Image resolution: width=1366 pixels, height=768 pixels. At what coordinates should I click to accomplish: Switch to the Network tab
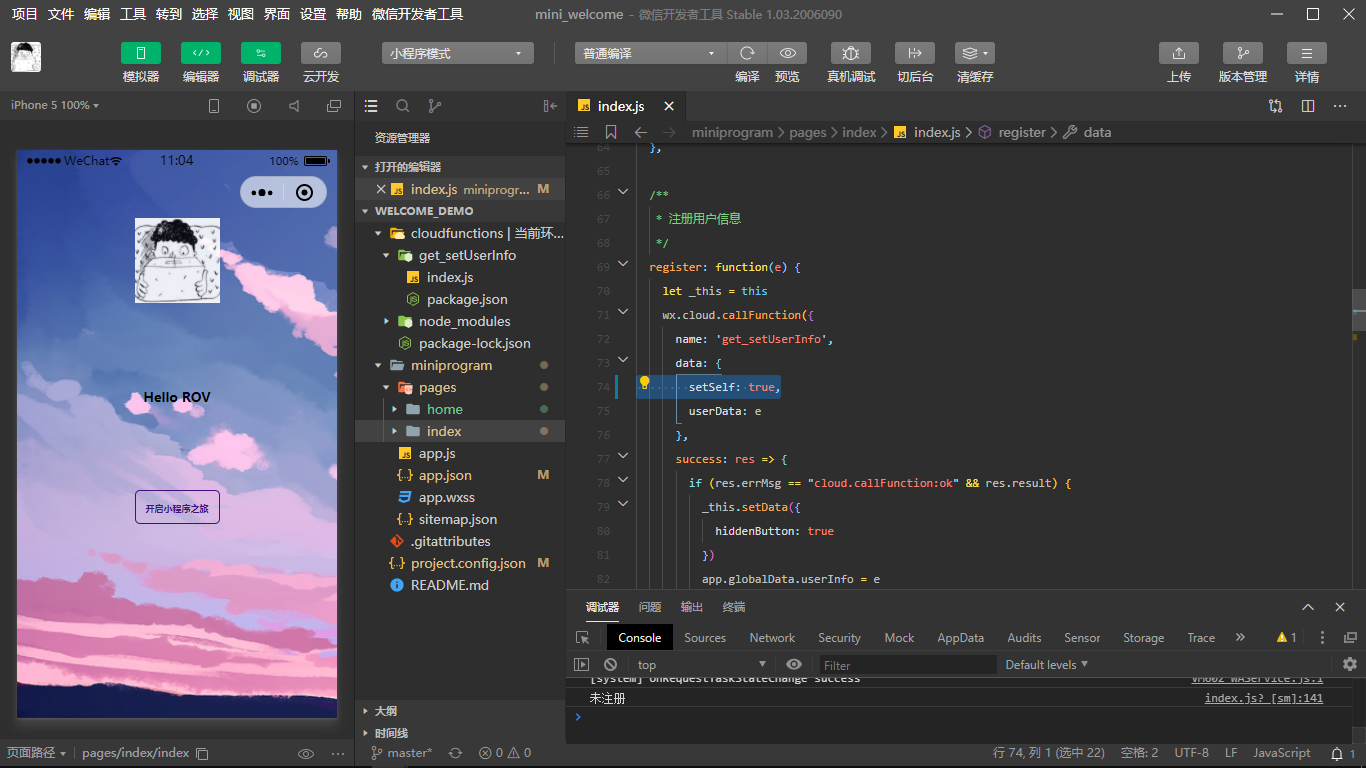click(771, 637)
